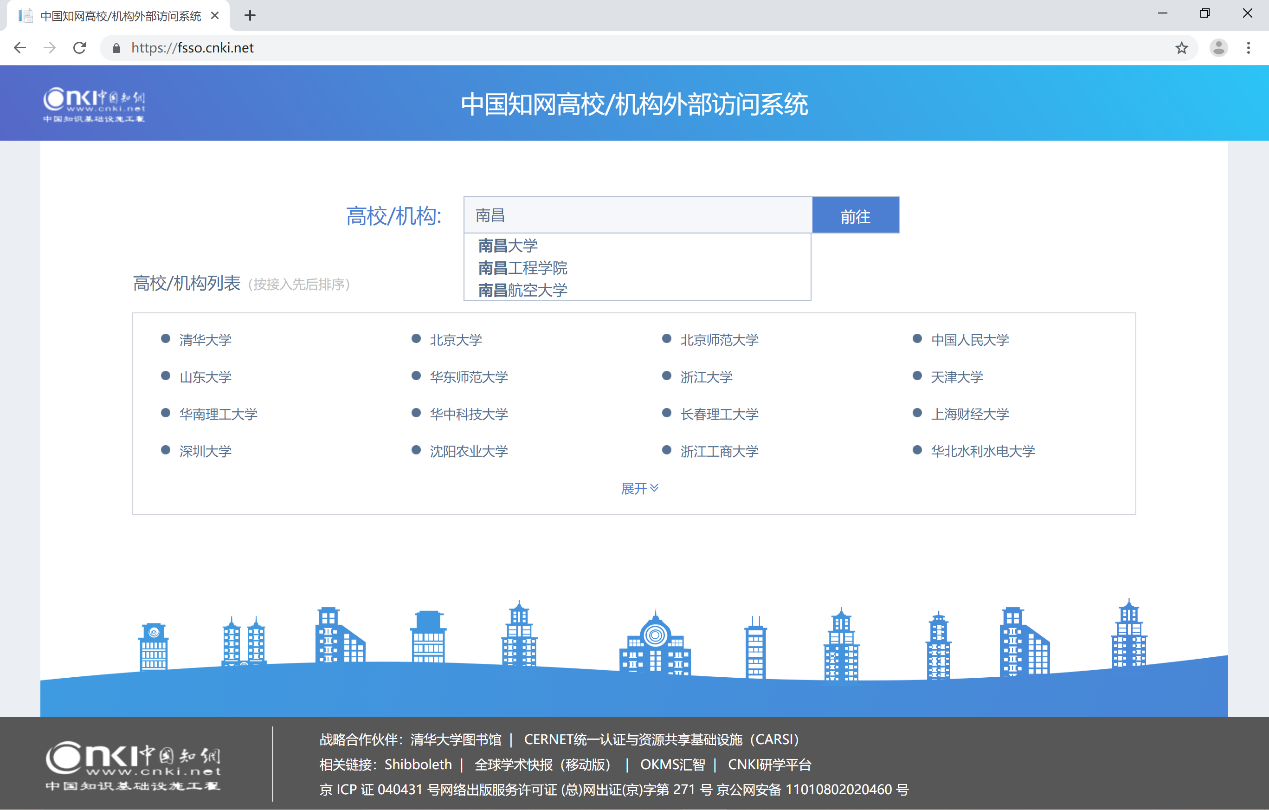Open the 沈阳农业大学 link
The height and width of the screenshot is (810, 1269).
(x=469, y=451)
